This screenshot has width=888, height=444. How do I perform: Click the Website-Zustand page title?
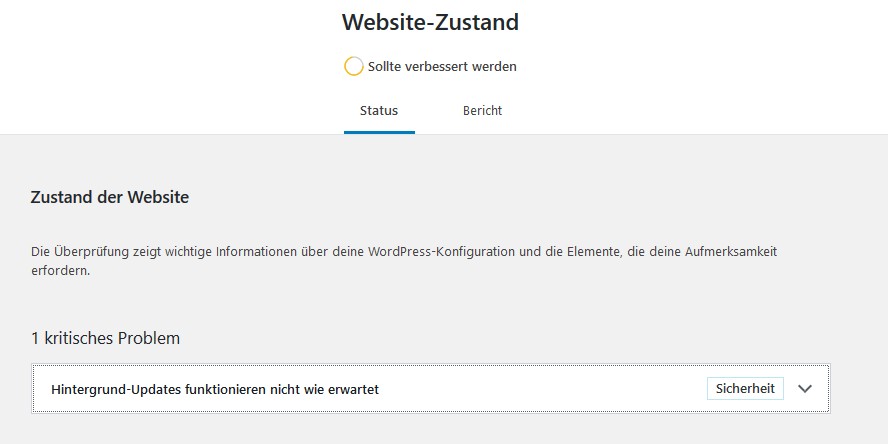click(430, 22)
